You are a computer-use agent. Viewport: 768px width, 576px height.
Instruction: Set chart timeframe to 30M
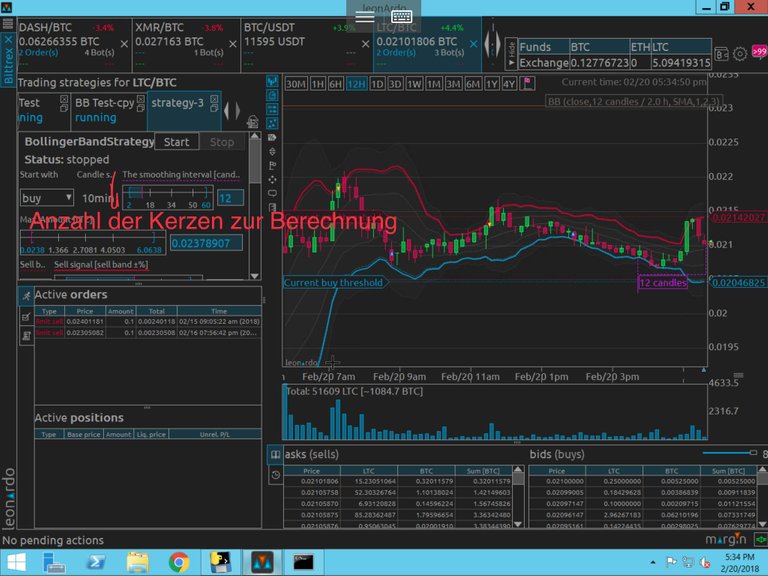(295, 84)
